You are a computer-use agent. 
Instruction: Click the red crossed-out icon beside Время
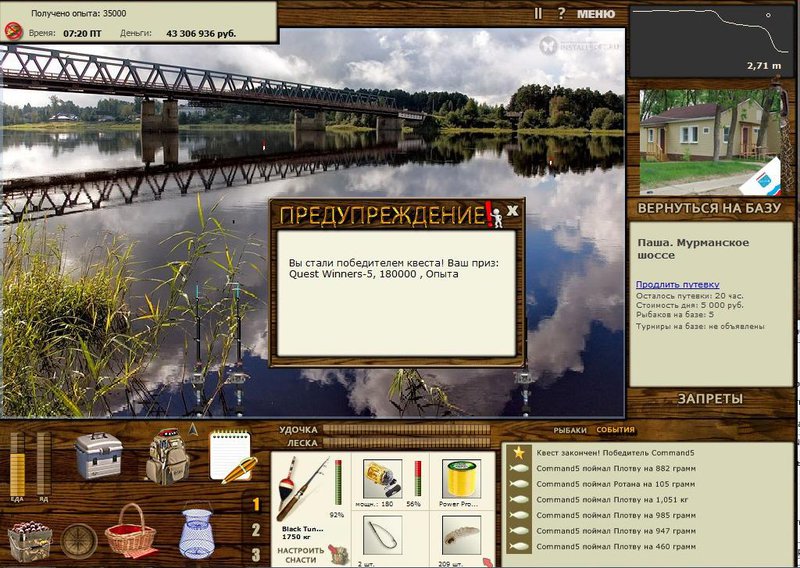(14, 32)
